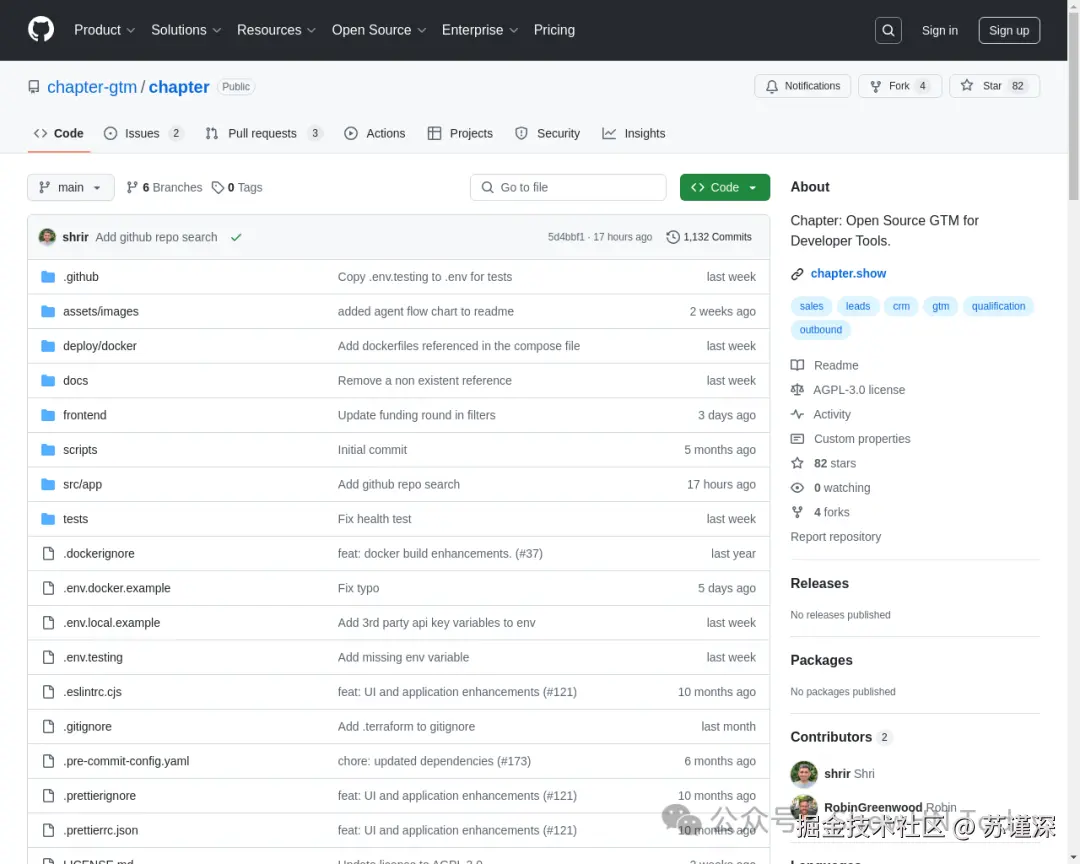The image size is (1080, 864).
Task: Open the Insights tab
Action: click(x=634, y=134)
